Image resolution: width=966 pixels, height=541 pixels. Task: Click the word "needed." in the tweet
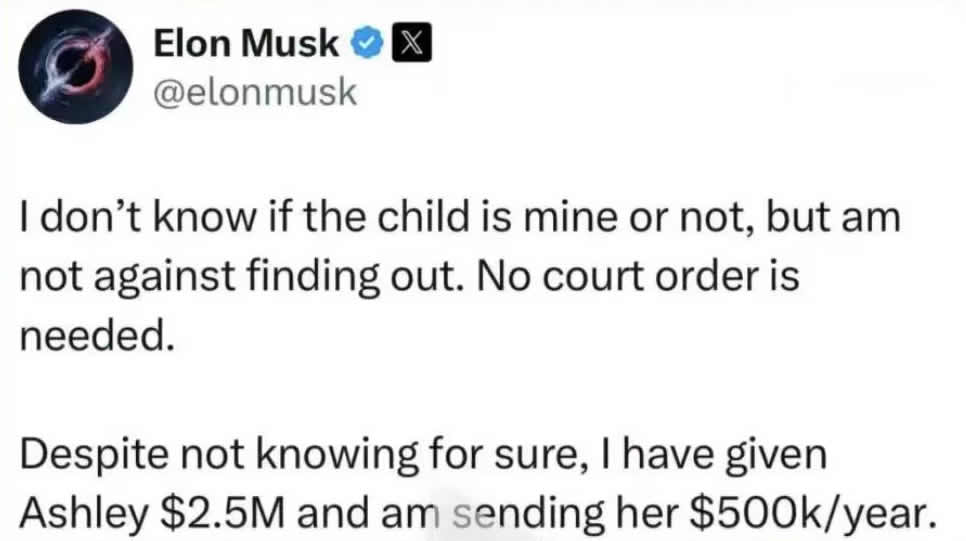tap(97, 336)
